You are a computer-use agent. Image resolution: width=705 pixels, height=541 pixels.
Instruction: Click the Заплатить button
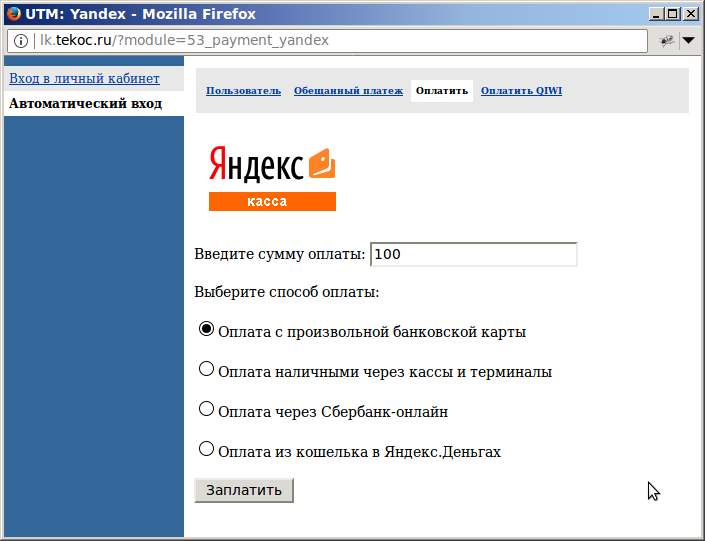pyautogui.click(x=244, y=490)
